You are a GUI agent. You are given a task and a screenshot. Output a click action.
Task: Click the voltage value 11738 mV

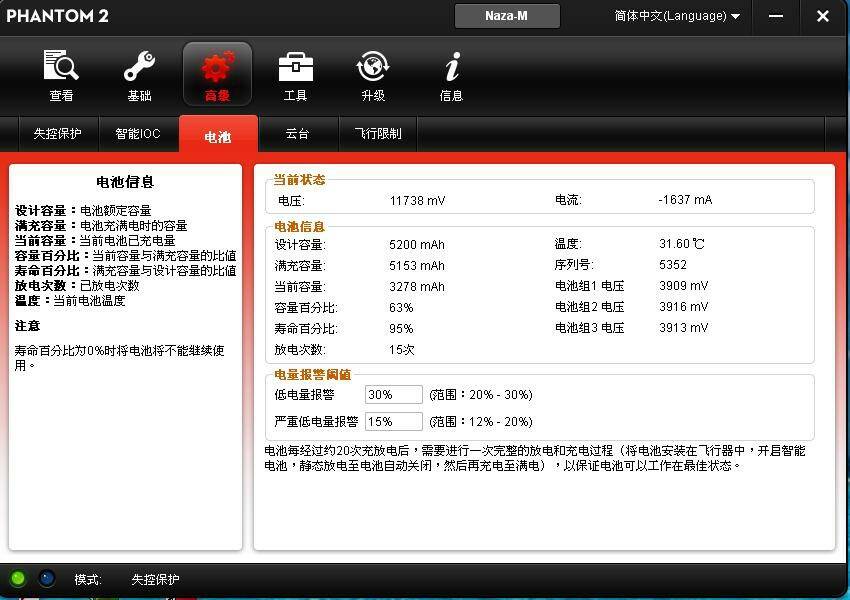[417, 201]
